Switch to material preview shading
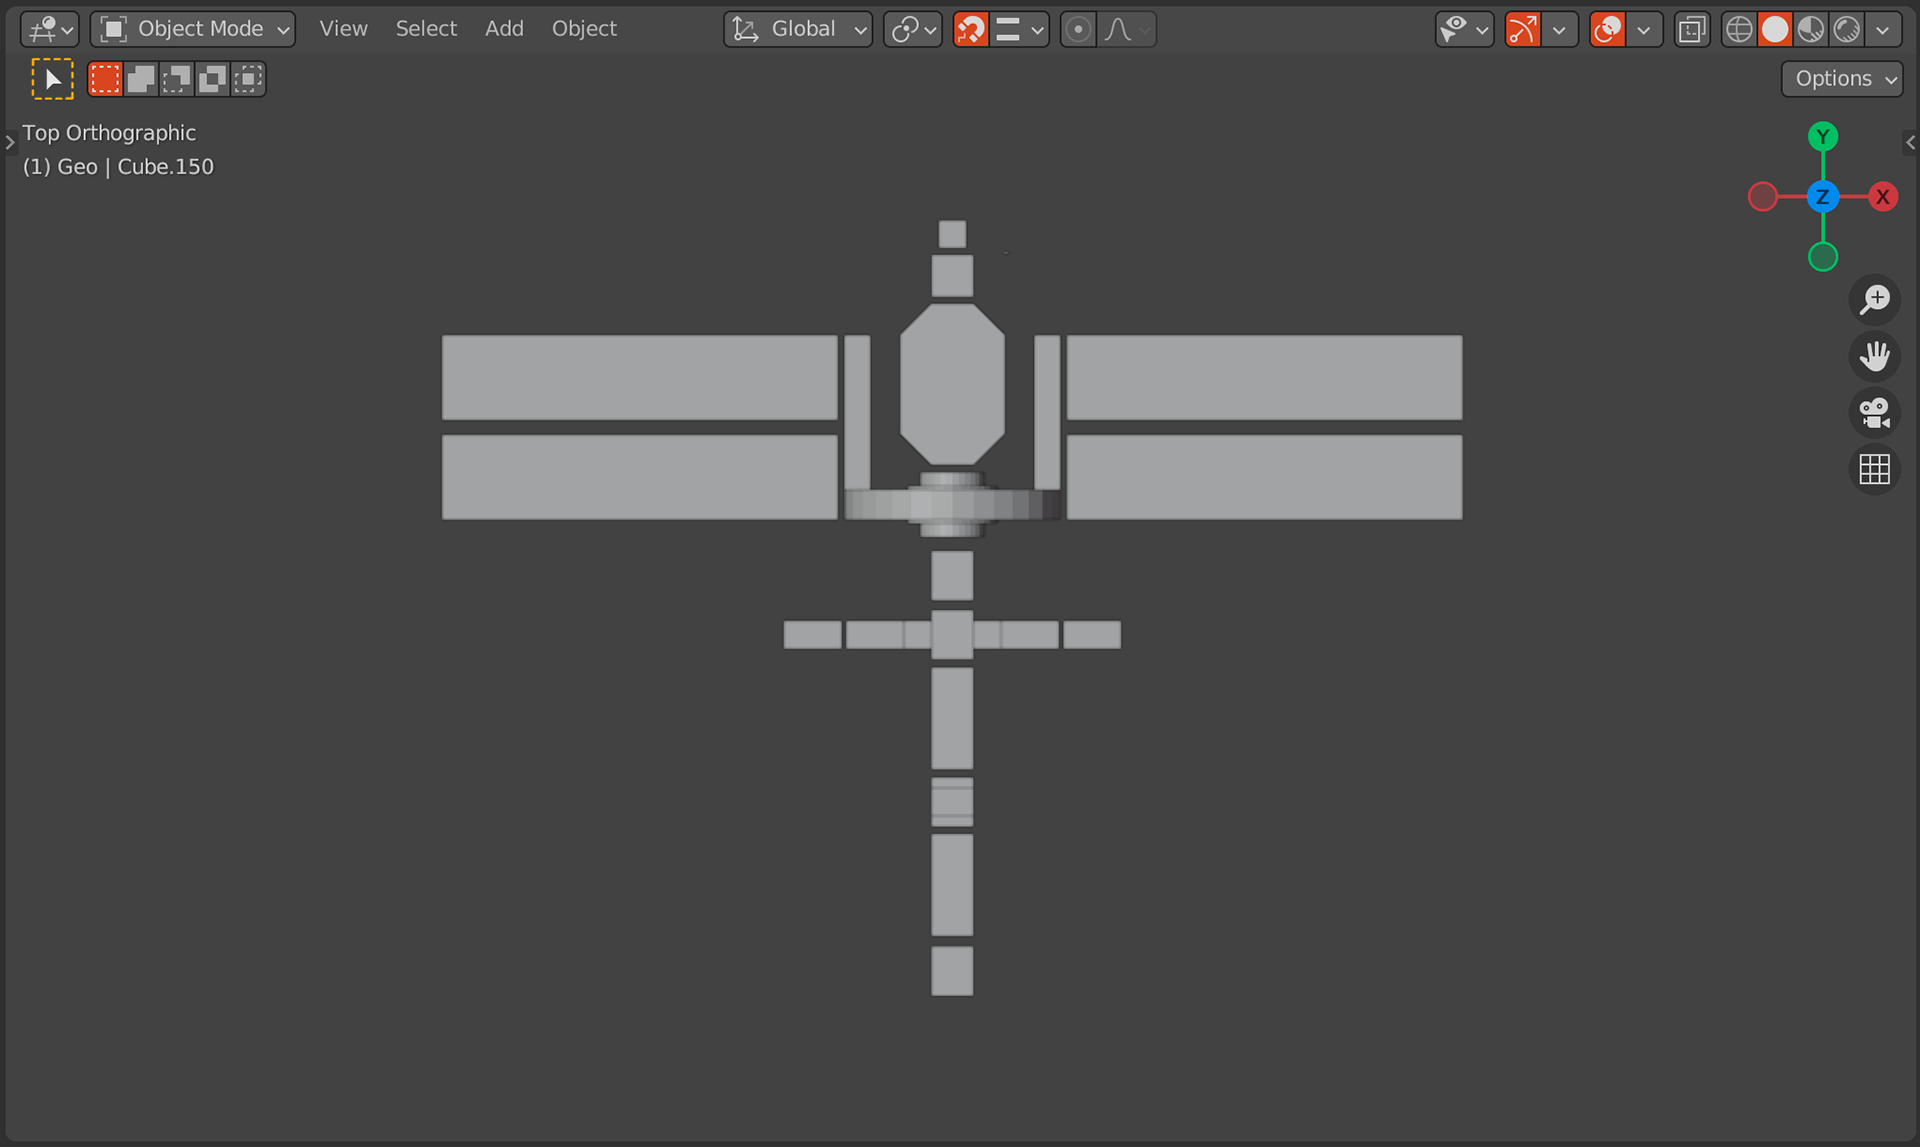Screen dimensions: 1920x1147 point(1811,29)
